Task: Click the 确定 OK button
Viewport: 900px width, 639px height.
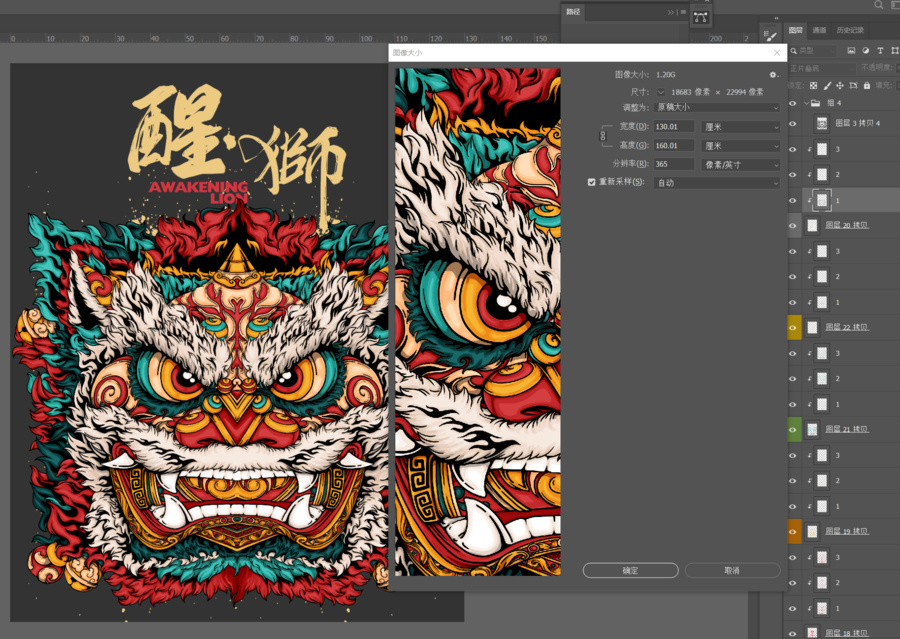Action: pos(630,570)
